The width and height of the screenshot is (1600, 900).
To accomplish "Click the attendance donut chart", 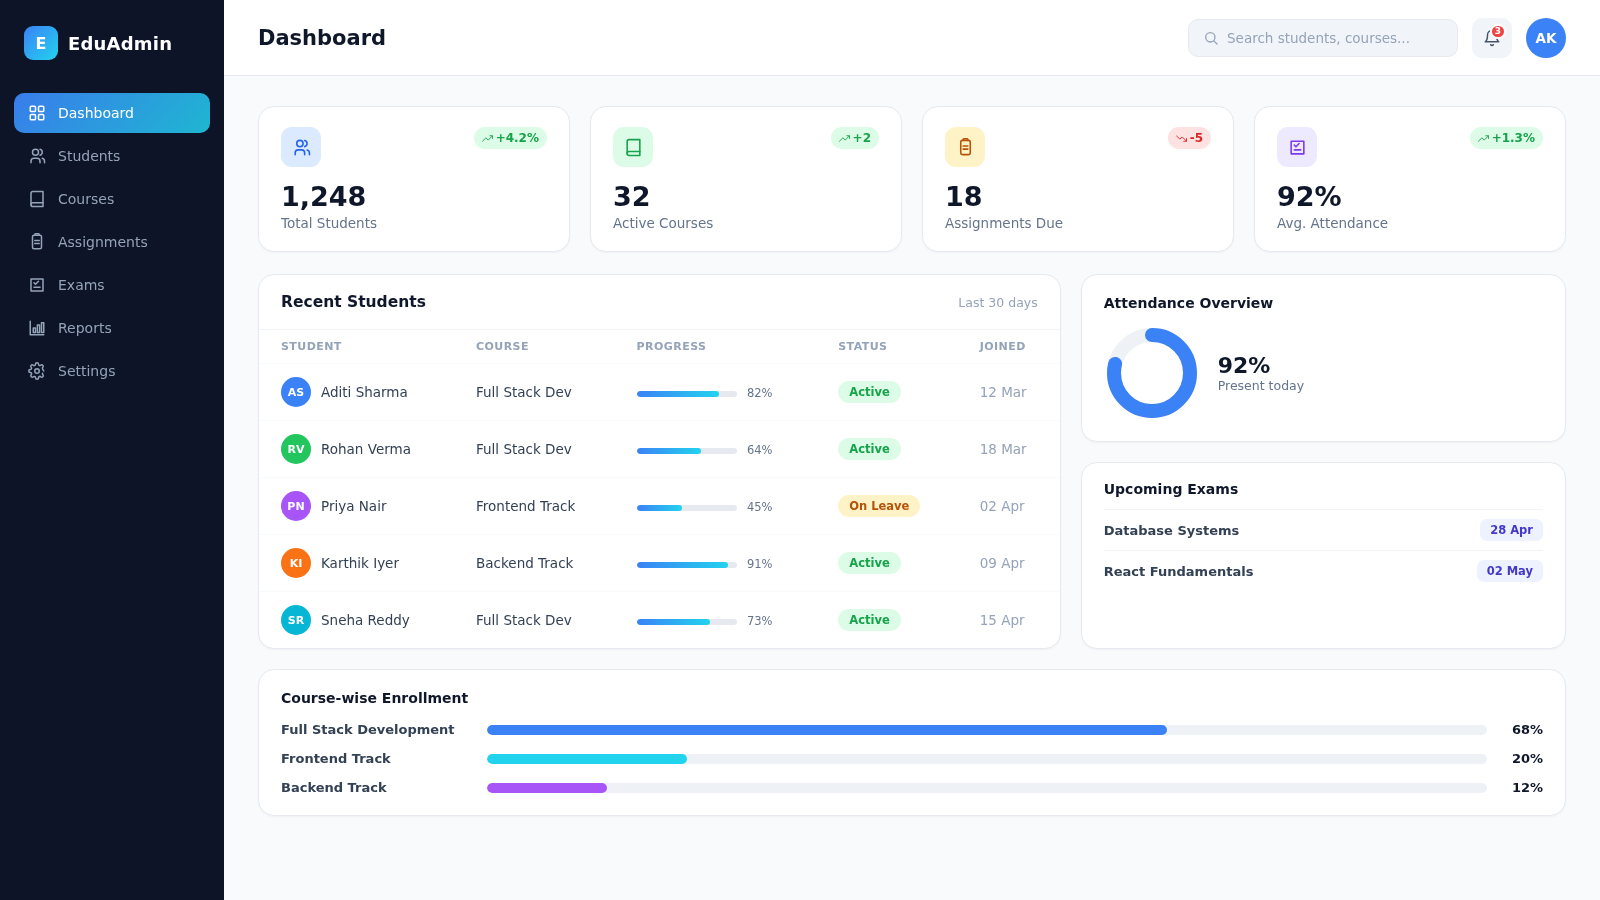I will 1152,373.
